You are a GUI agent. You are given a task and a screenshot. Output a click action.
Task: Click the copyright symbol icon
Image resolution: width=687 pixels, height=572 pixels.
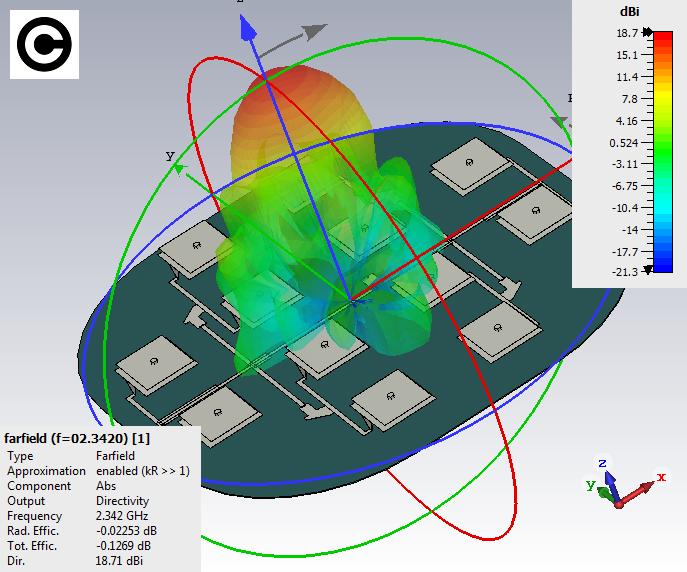[x=44, y=46]
